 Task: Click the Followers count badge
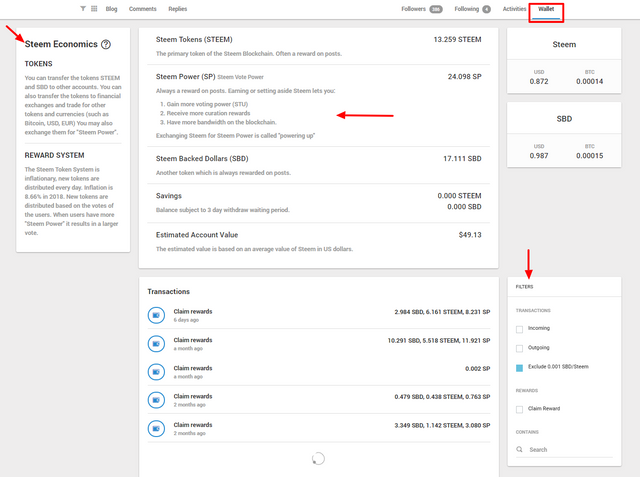[x=436, y=9]
